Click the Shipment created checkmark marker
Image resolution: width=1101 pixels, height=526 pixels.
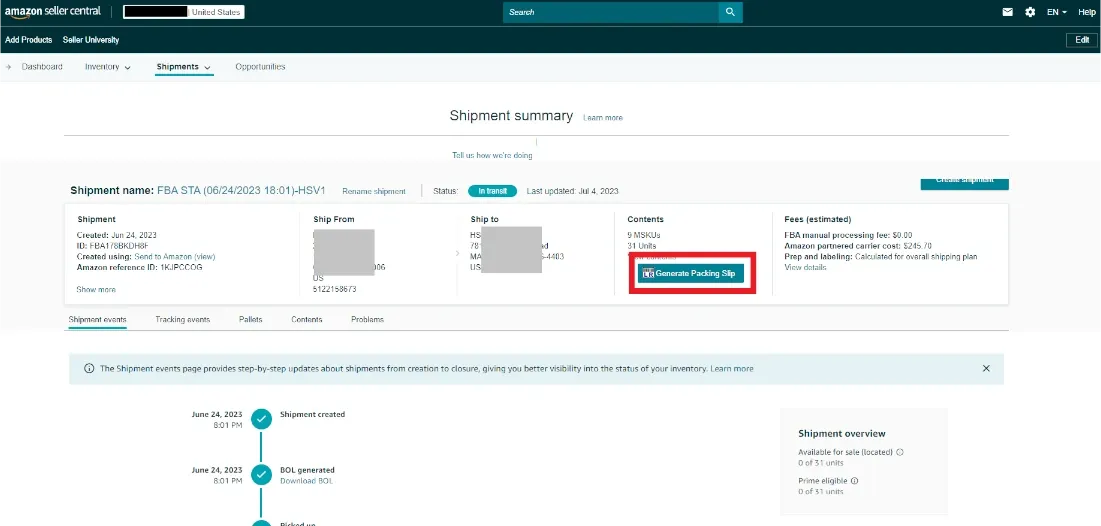click(x=261, y=419)
